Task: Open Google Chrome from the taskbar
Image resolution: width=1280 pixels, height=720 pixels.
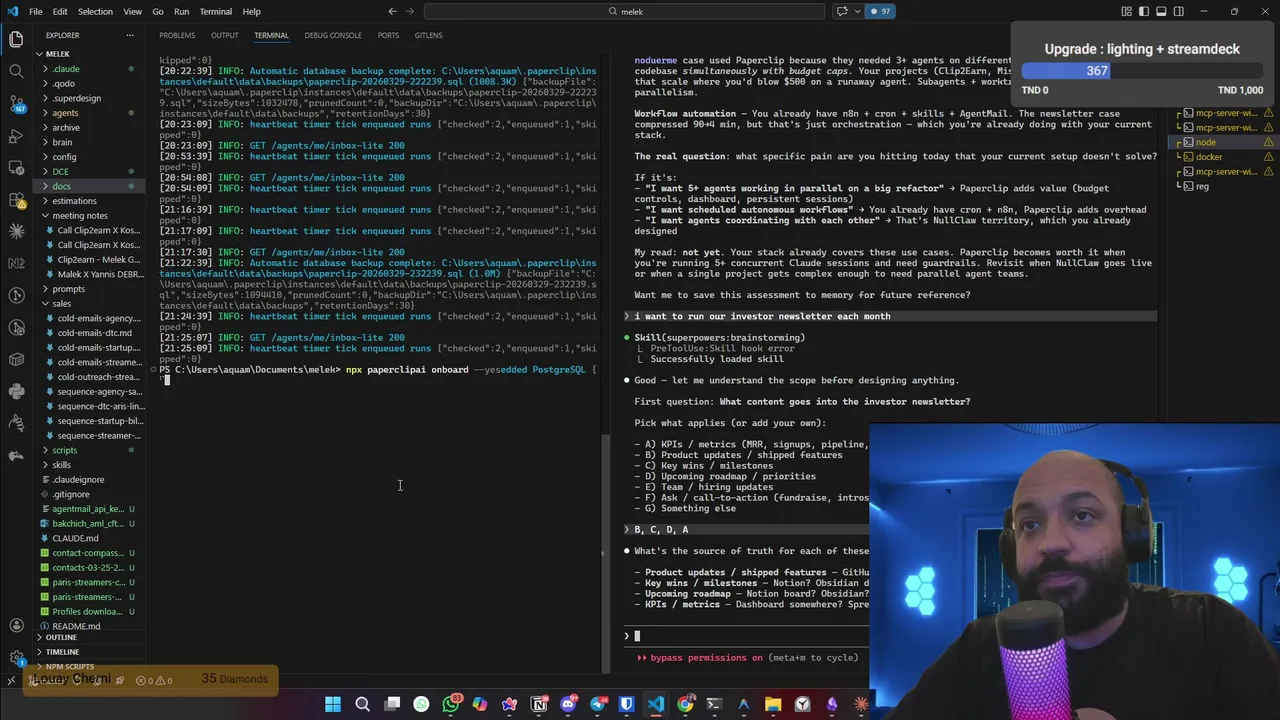Action: point(685,704)
